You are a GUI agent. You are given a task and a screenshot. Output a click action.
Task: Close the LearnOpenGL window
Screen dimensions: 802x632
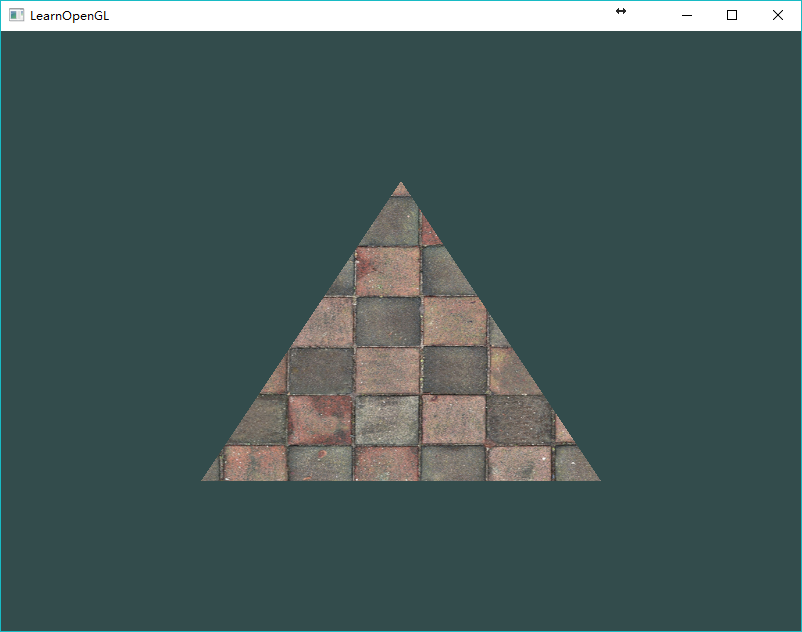click(777, 15)
